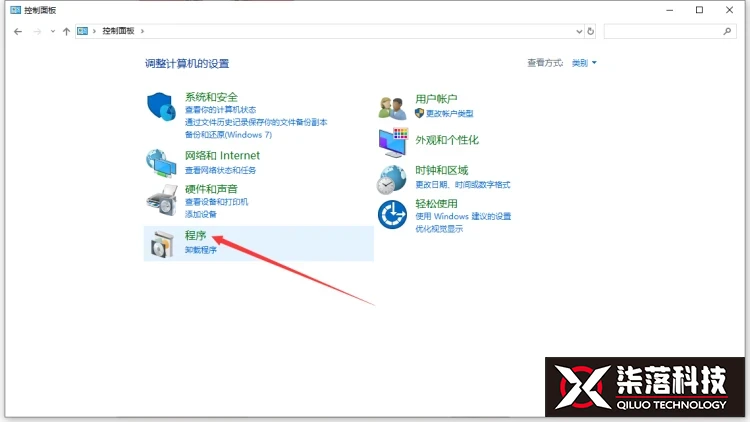Go up one level with up arrow

pyautogui.click(x=66, y=32)
